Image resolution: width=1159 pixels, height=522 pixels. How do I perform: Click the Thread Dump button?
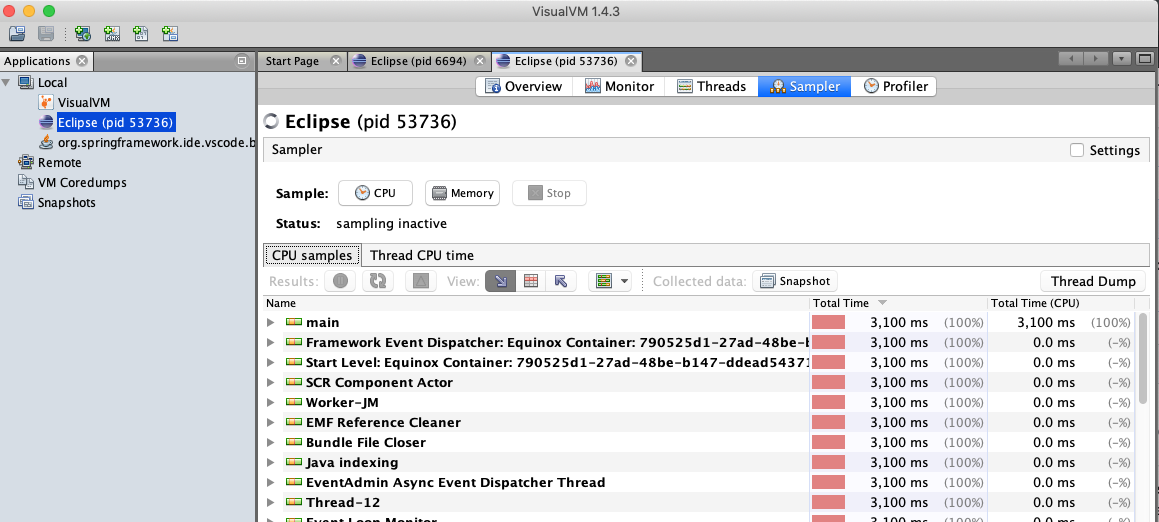[x=1092, y=281]
